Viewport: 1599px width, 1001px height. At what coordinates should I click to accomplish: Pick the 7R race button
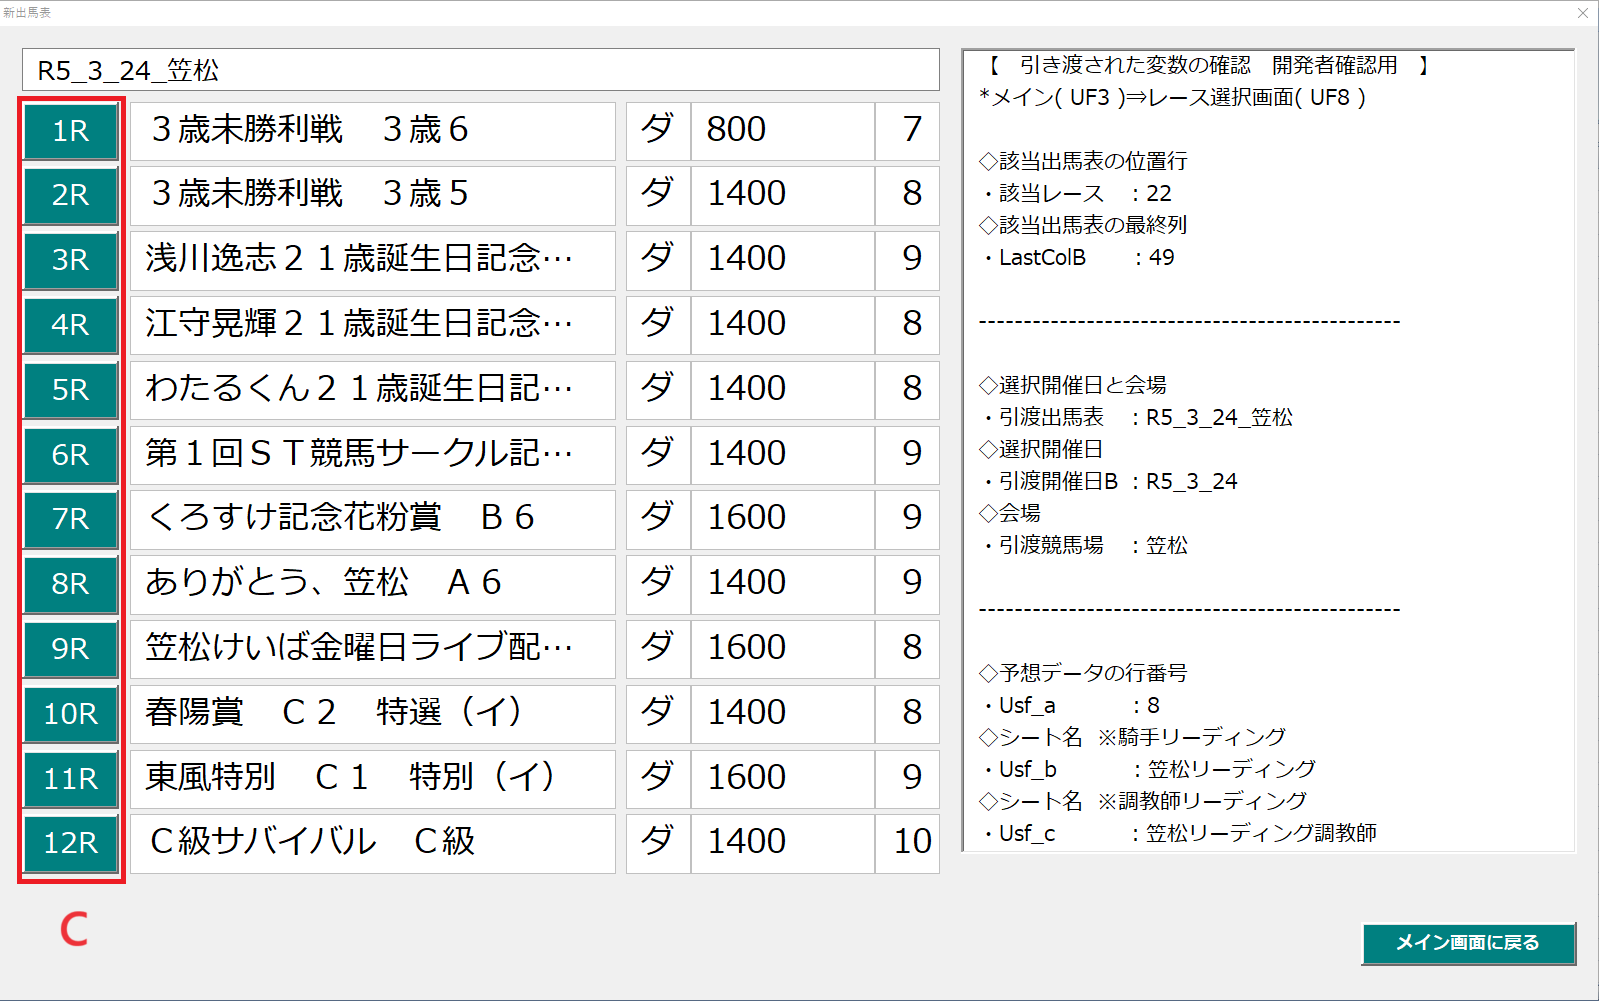tap(71, 519)
